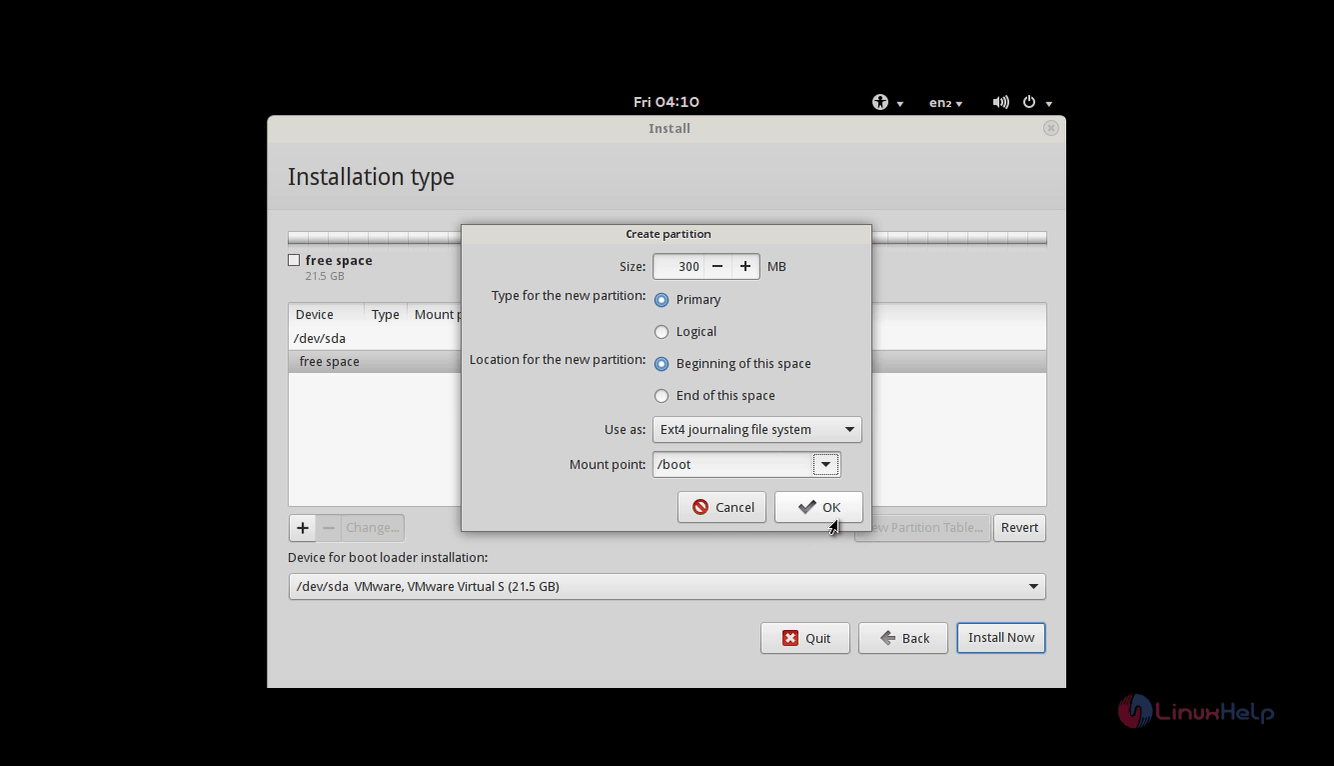Click the Revert button
1334x766 pixels.
click(1019, 528)
